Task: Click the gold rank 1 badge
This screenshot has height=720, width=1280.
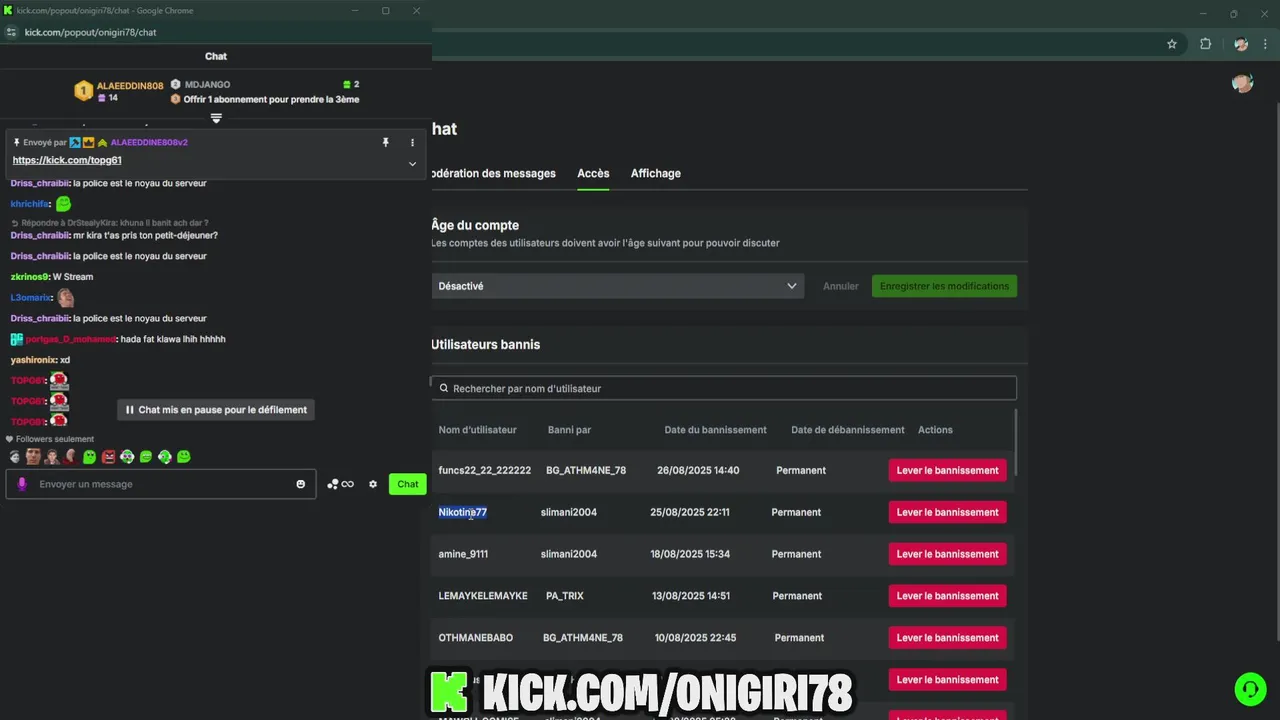Action: pos(84,91)
